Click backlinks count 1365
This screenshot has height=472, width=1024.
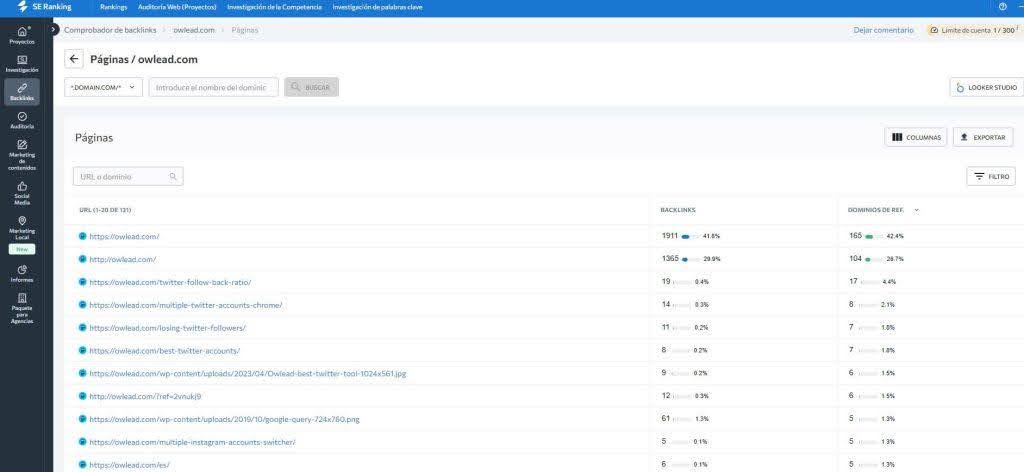[670, 259]
